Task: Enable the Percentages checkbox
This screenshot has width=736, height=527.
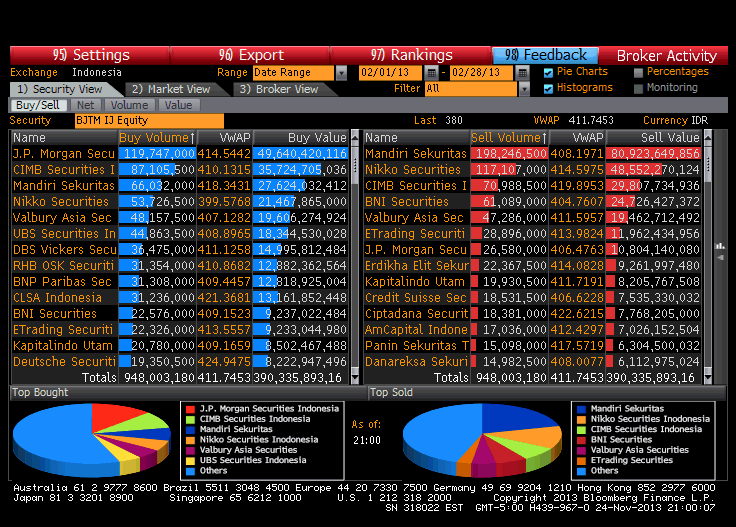Action: click(x=638, y=72)
